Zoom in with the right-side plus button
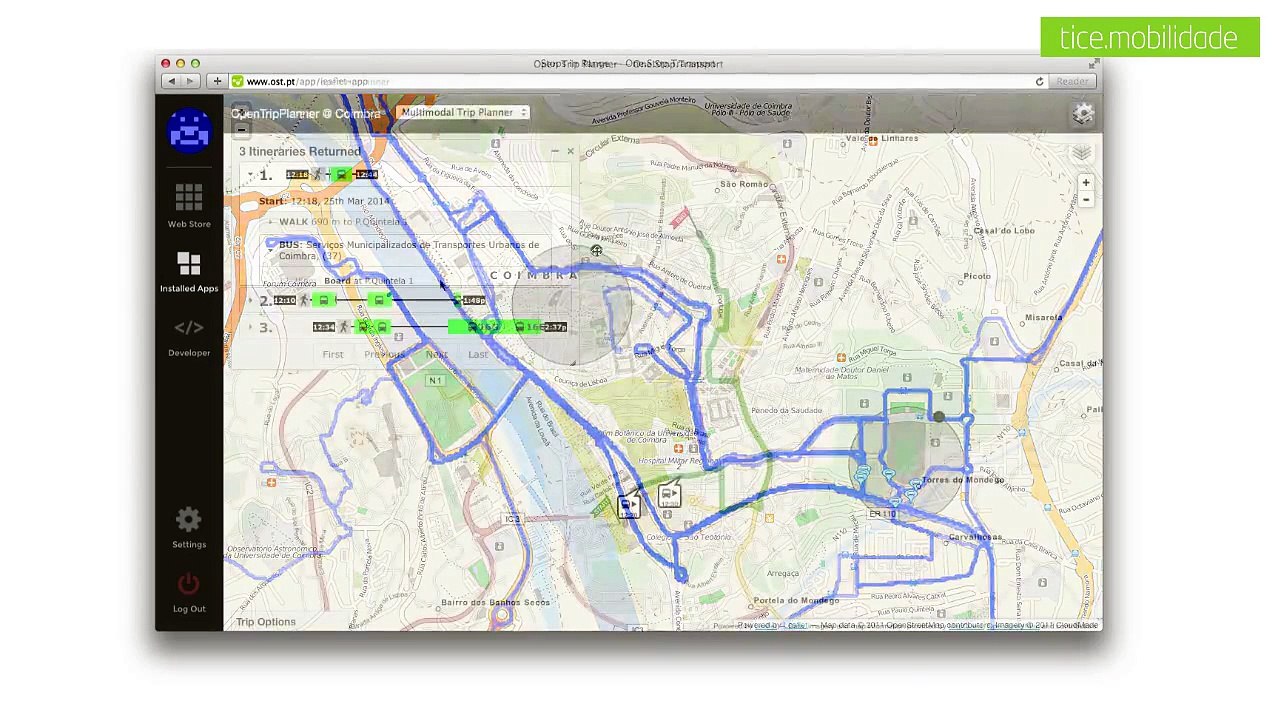1280x720 pixels. click(1086, 183)
